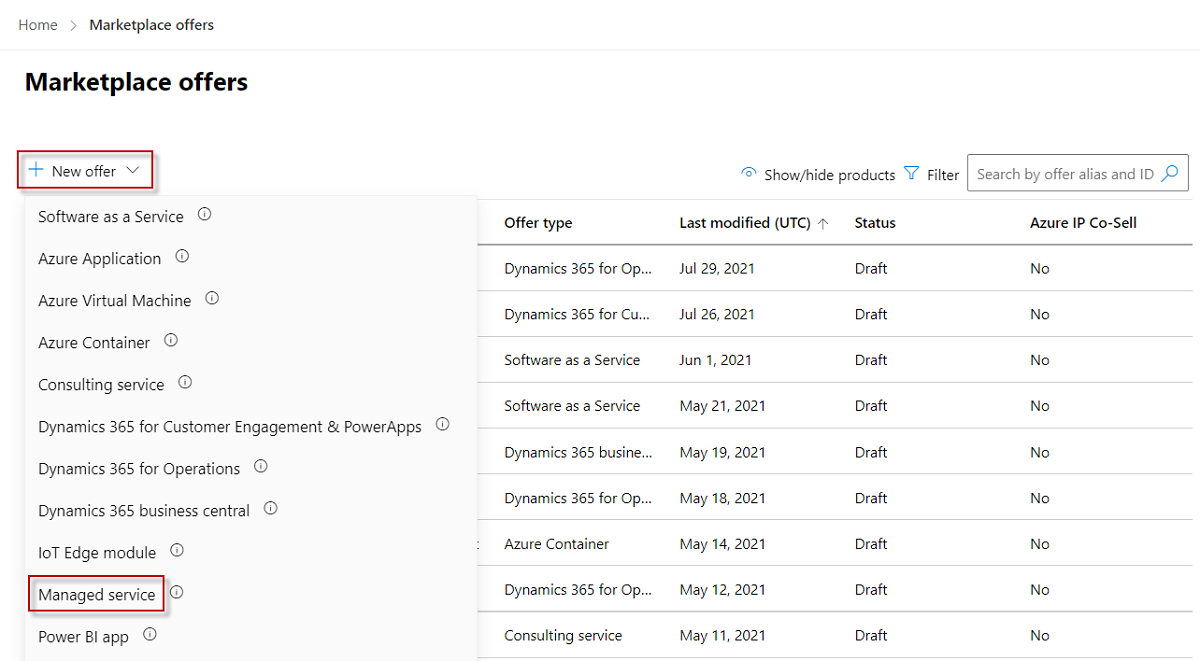
Task: Click the Status column header
Action: pyautogui.click(x=875, y=223)
